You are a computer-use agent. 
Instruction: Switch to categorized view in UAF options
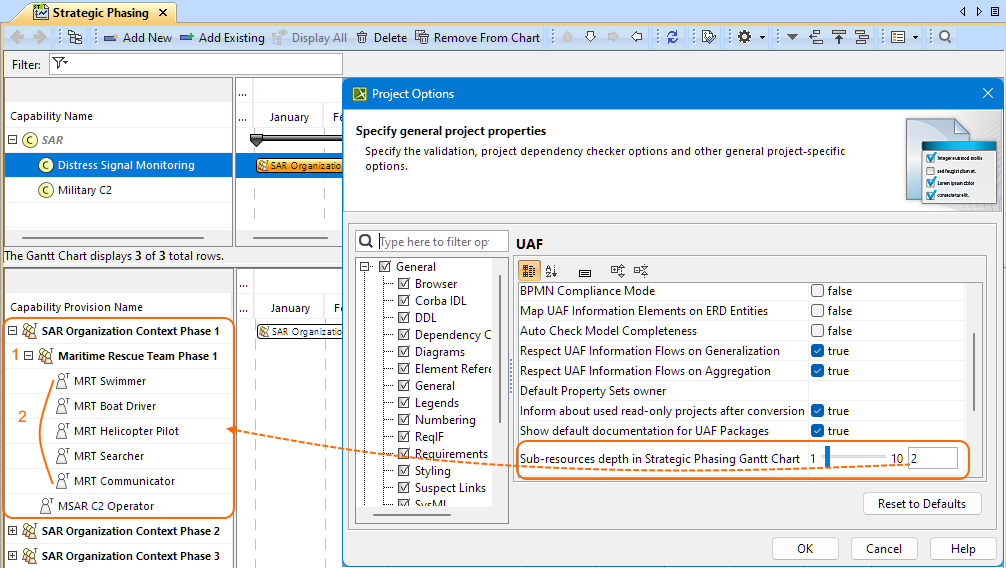[529, 271]
